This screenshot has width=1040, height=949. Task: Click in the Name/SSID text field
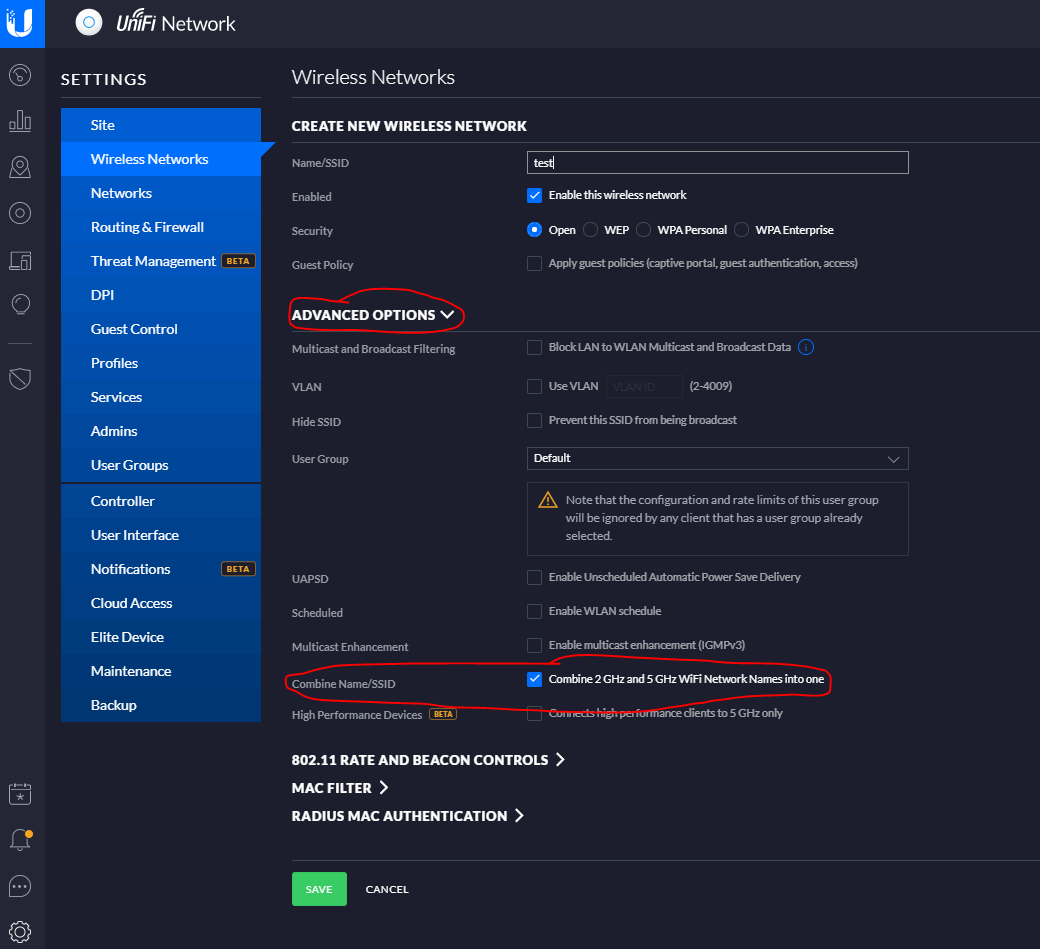pos(717,163)
